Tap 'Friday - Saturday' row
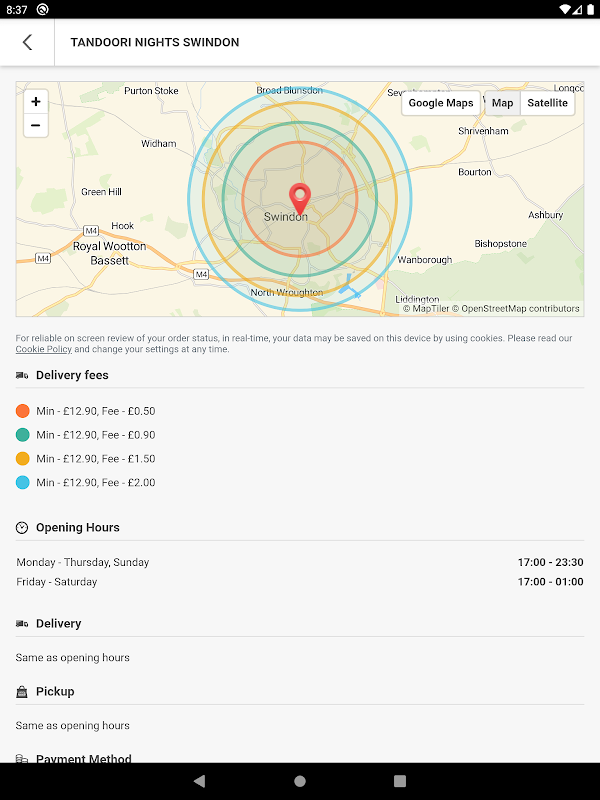 300,582
